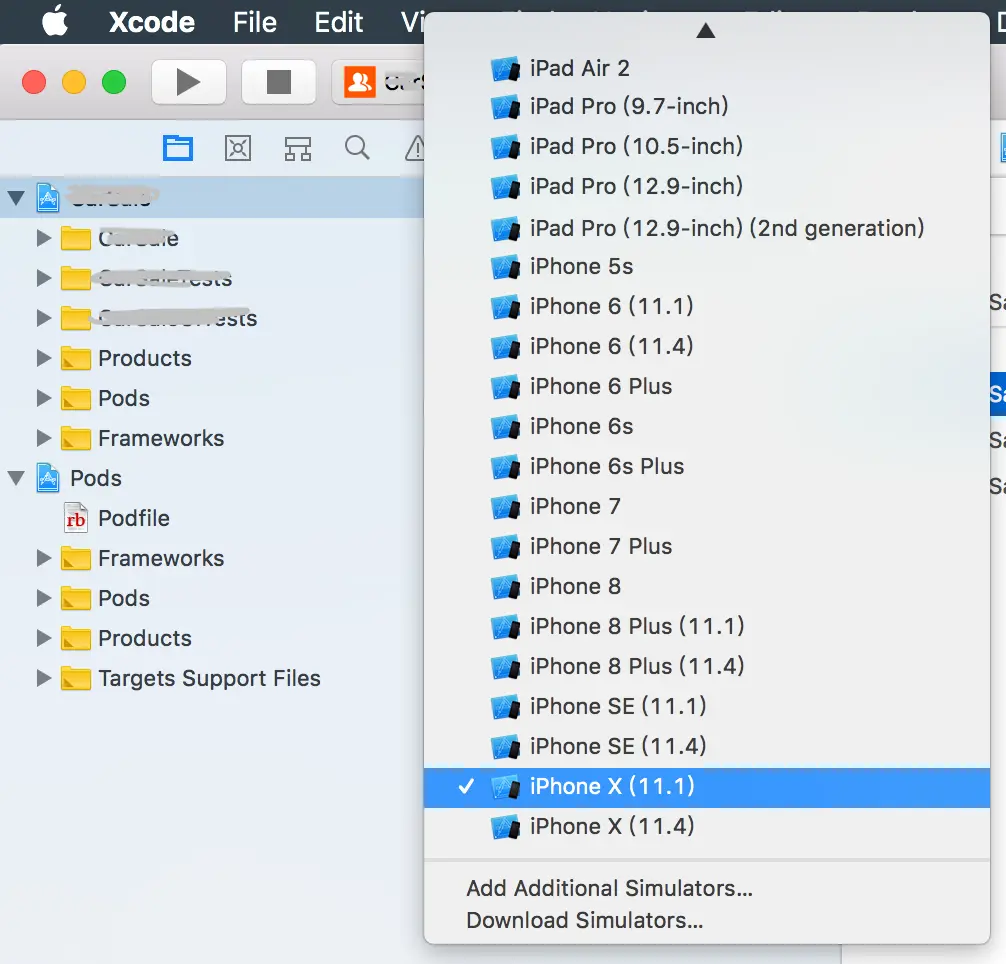Click the Targets Support Files folder icon
Image resolution: width=1006 pixels, height=964 pixels.
click(x=76, y=678)
